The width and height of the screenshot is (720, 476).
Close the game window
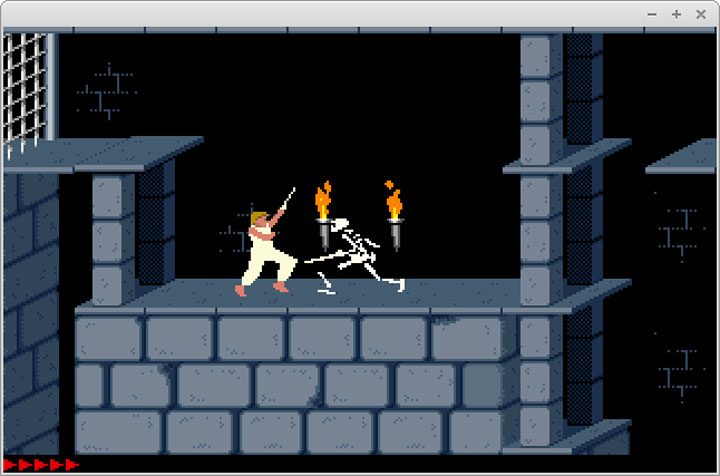coord(699,14)
